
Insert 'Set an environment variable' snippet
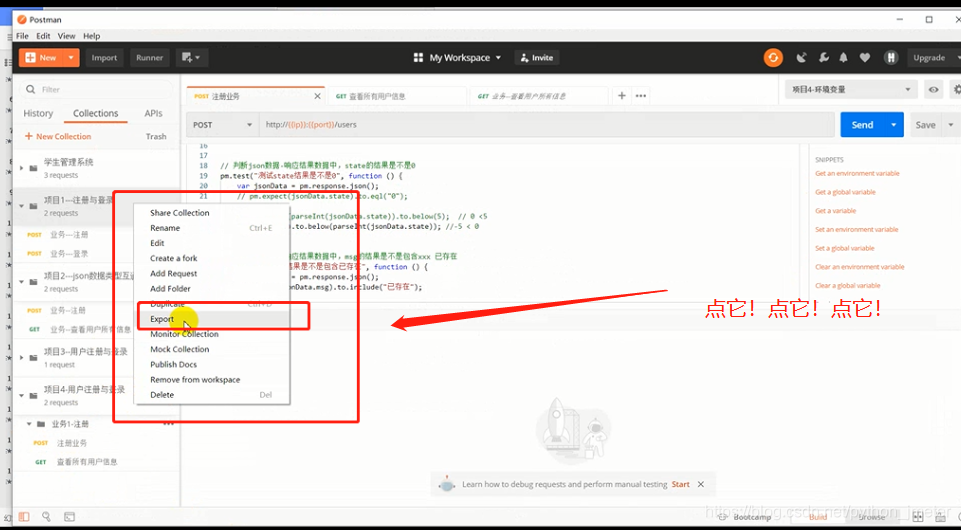coord(856,229)
